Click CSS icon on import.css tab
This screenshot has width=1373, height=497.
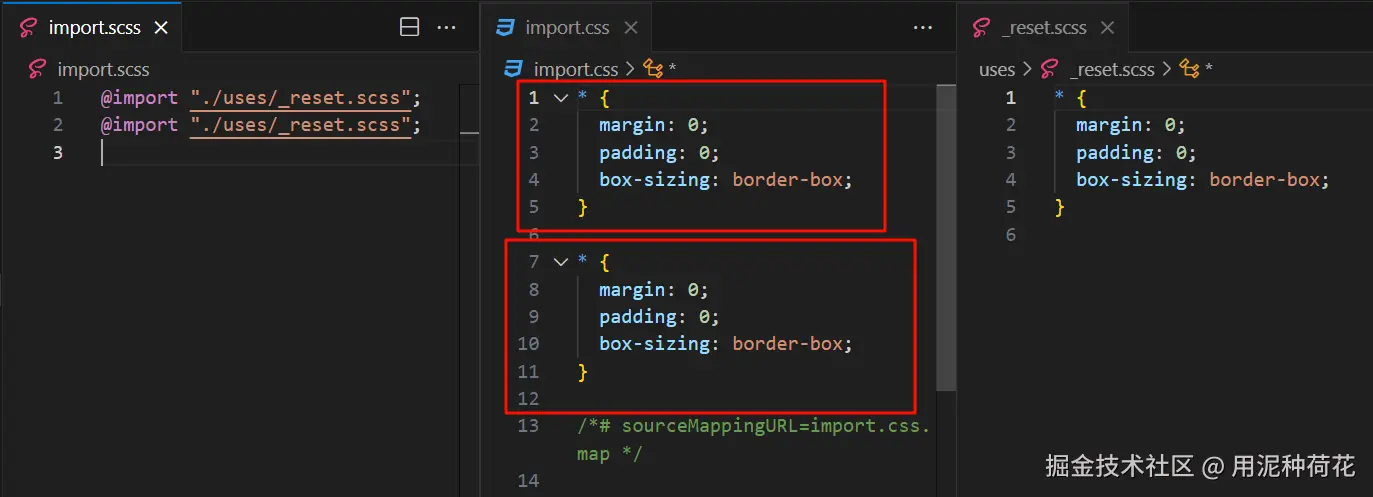pyautogui.click(x=506, y=28)
